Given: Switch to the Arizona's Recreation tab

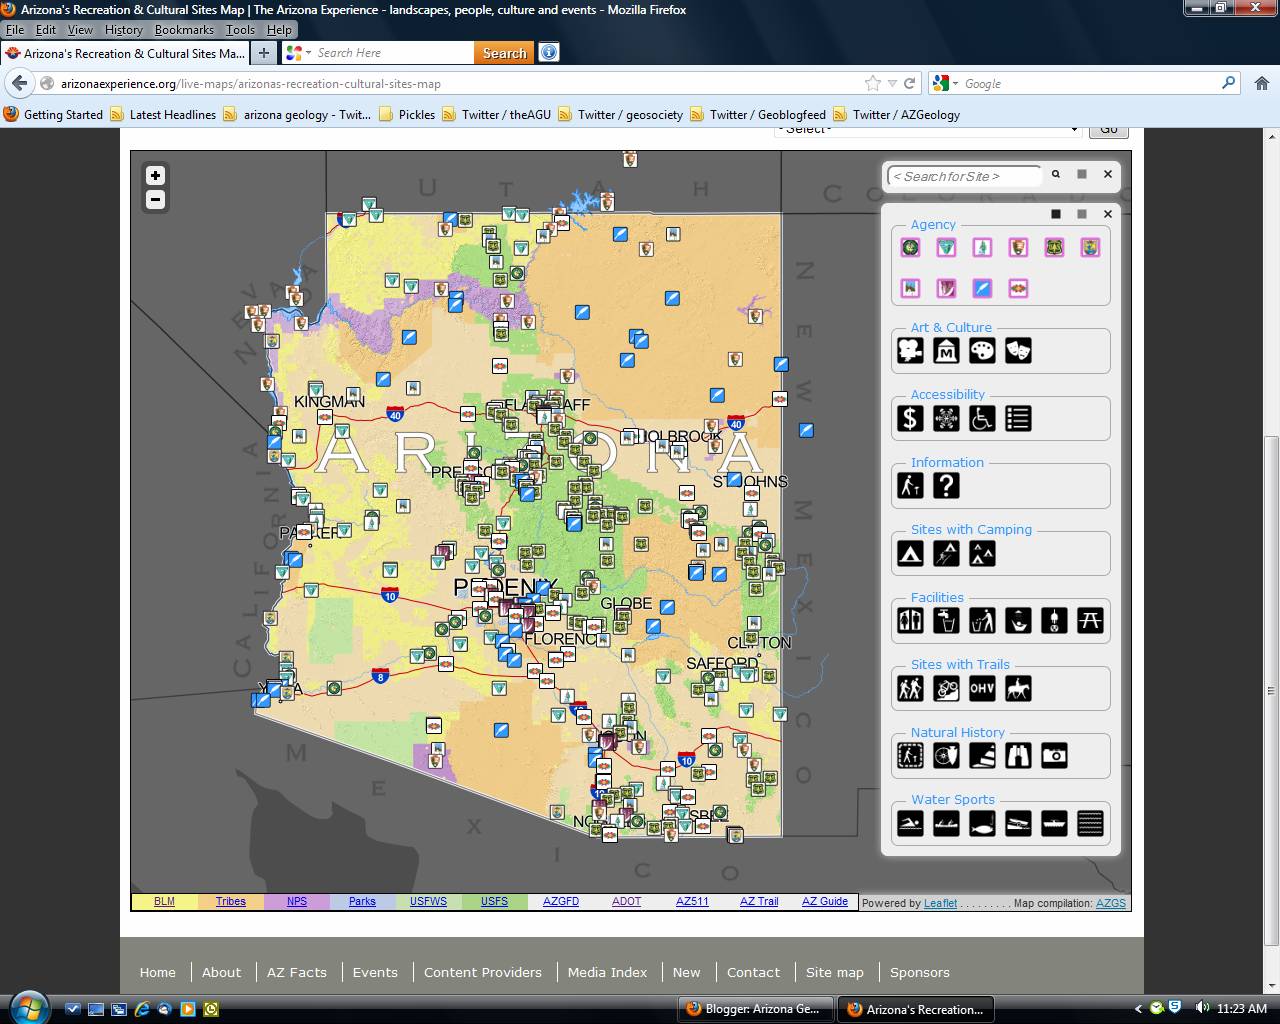Looking at the screenshot, I should (915, 1009).
